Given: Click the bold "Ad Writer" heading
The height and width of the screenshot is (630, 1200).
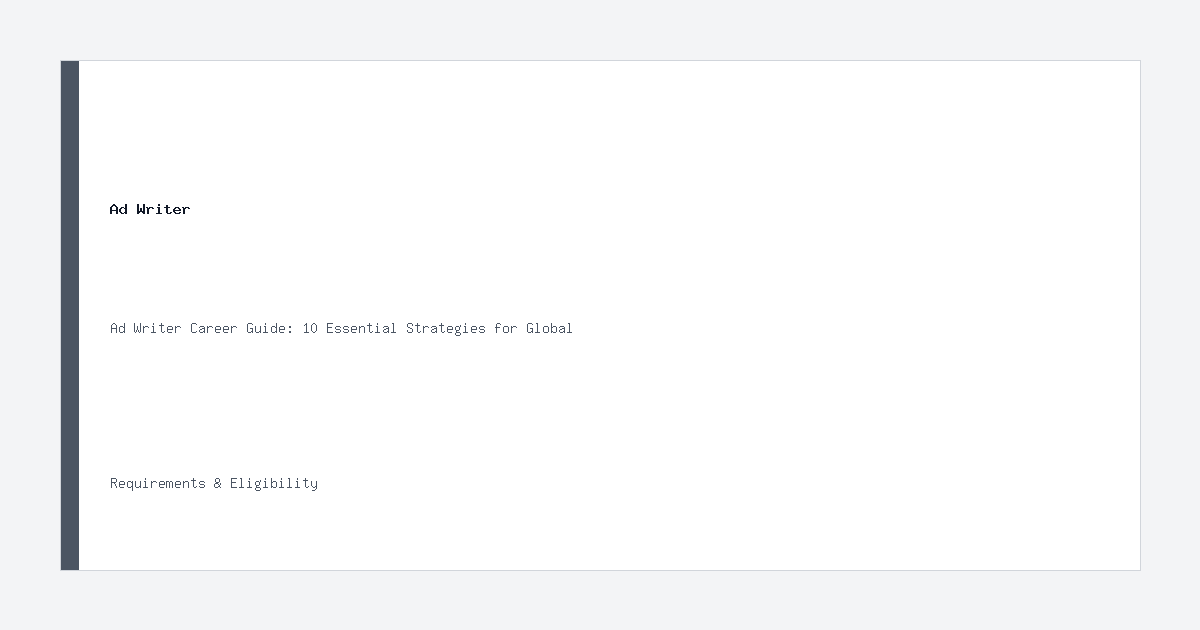Looking at the screenshot, I should [150, 209].
